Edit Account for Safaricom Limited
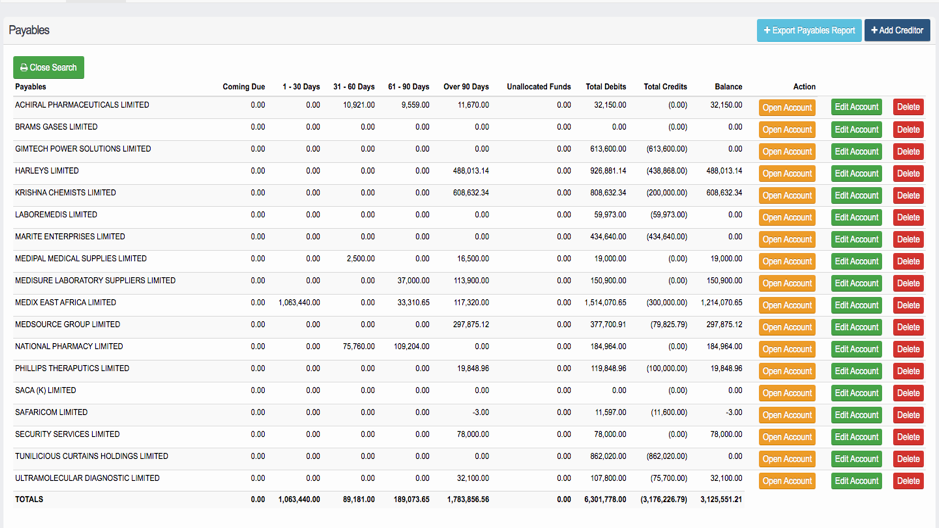The height and width of the screenshot is (528, 939). (856, 415)
